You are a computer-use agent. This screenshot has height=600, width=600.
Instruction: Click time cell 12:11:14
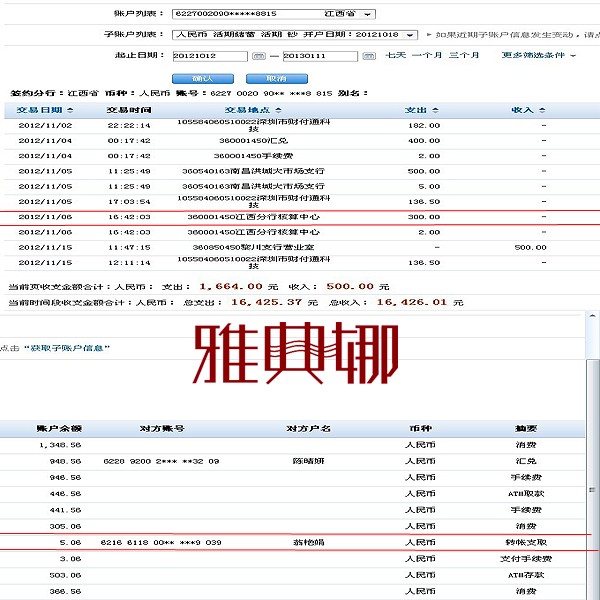tap(129, 263)
